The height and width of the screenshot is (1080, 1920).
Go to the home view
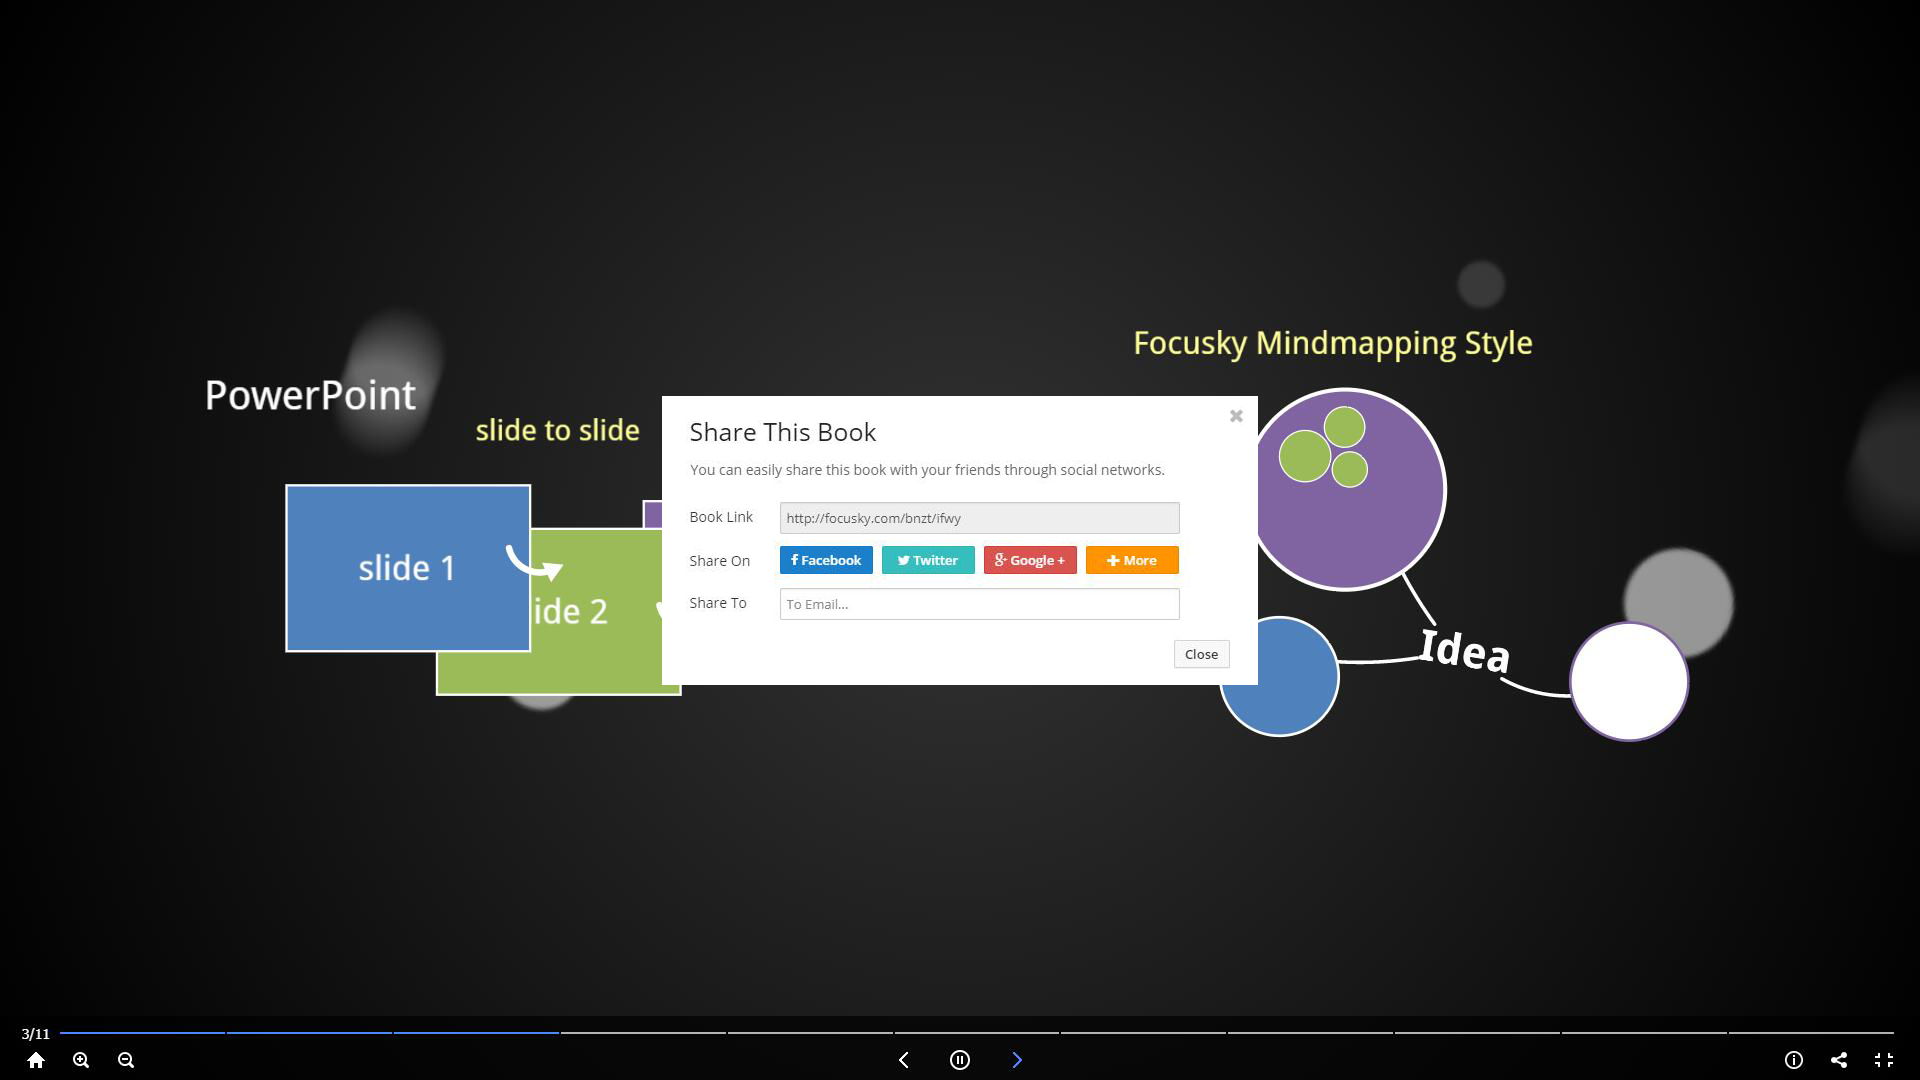point(36,1060)
